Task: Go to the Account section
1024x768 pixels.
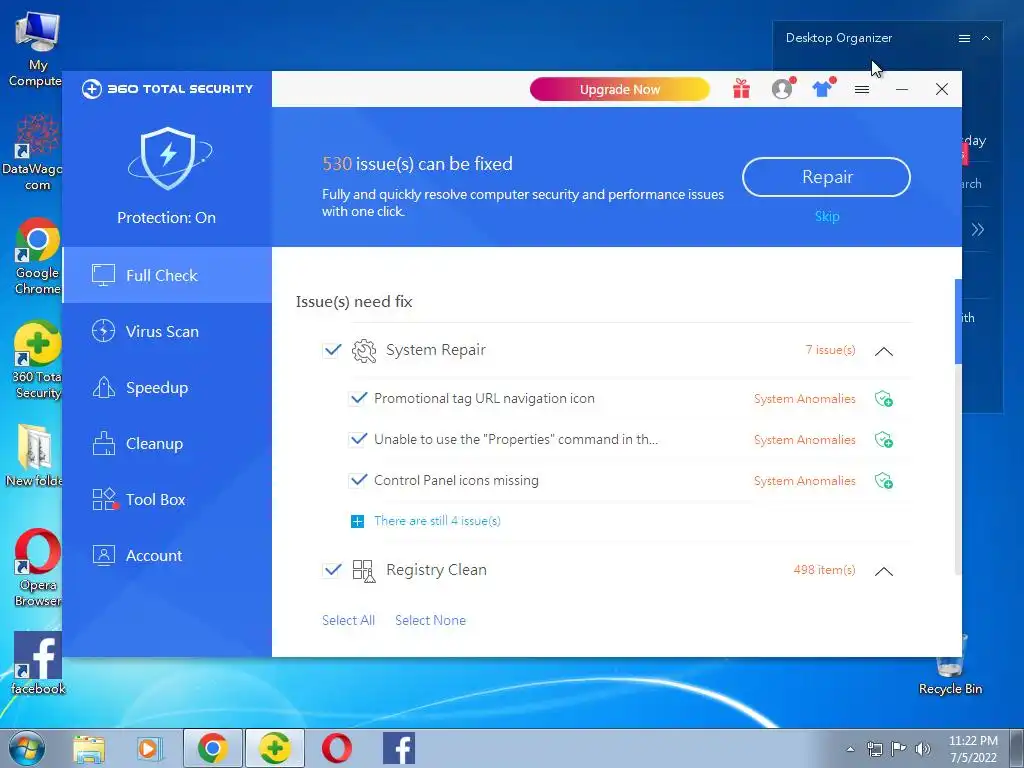Action: pyautogui.click(x=167, y=556)
